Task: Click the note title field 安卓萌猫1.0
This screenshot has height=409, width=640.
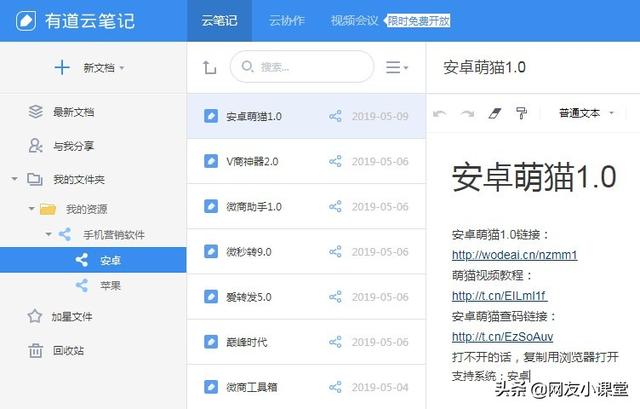Action: 484,67
